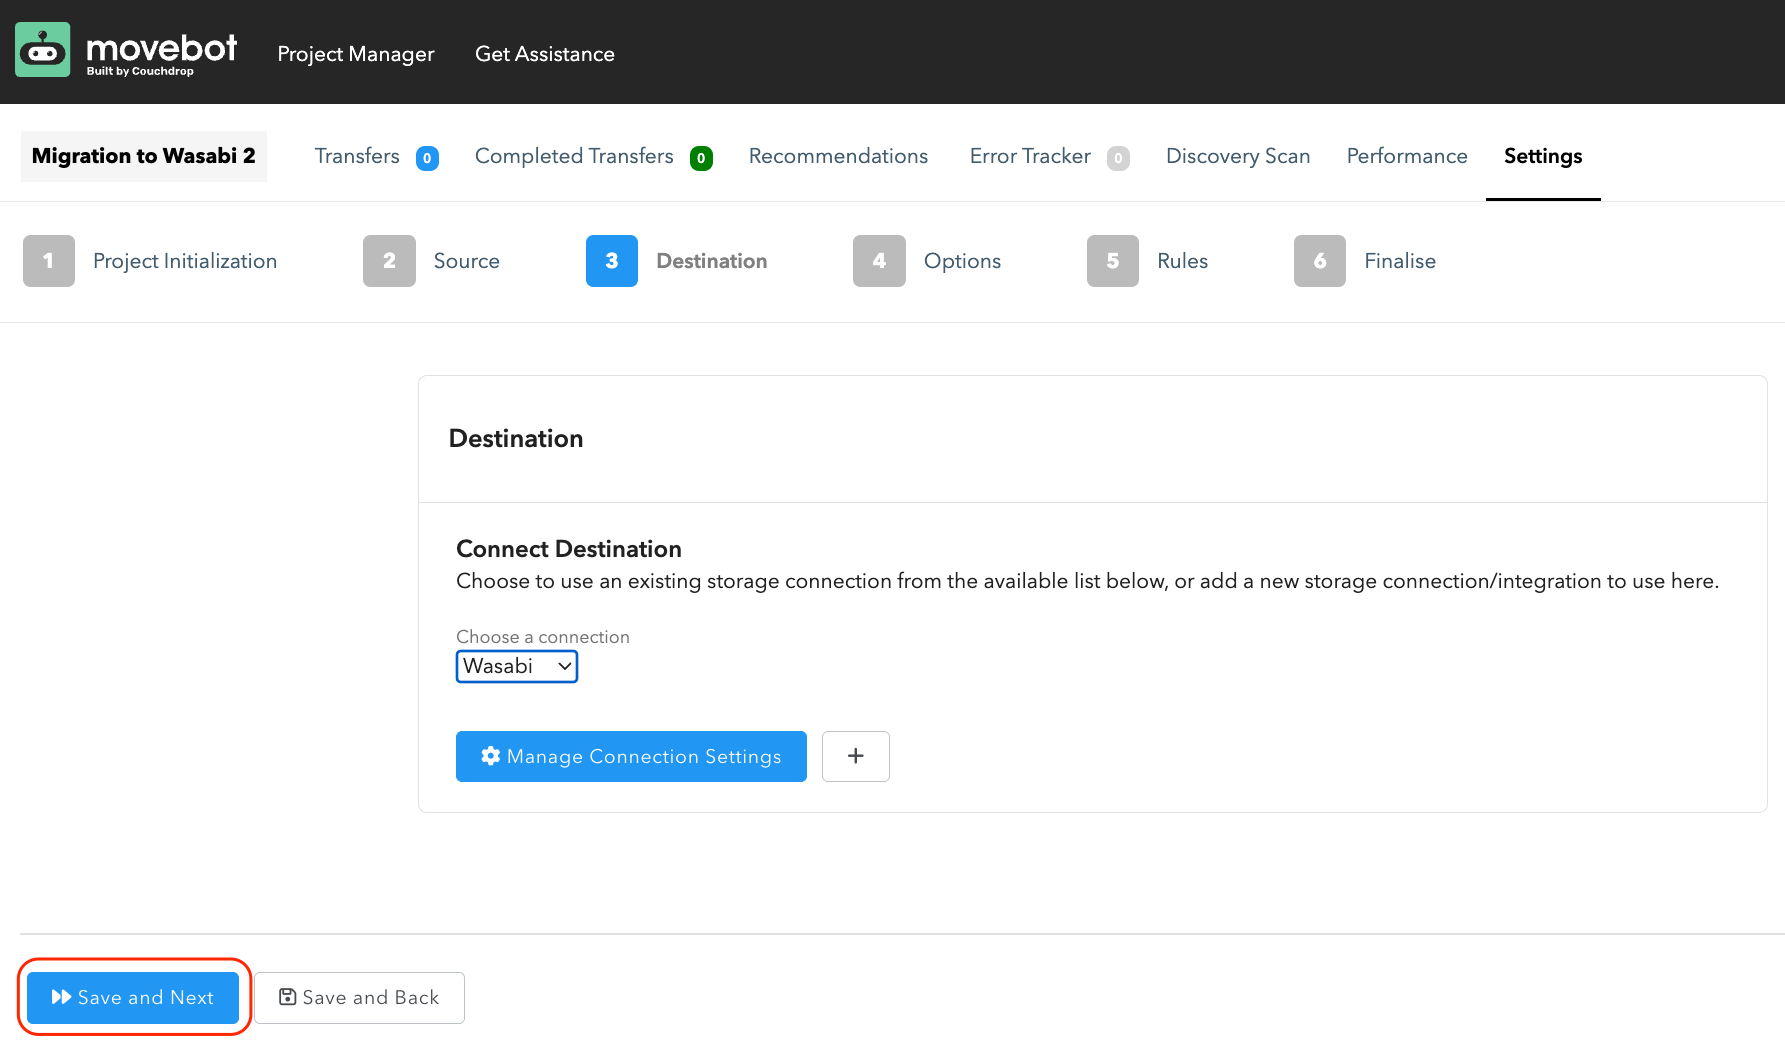Click the Transfers count badge
The width and height of the screenshot is (1785, 1051).
tap(427, 158)
